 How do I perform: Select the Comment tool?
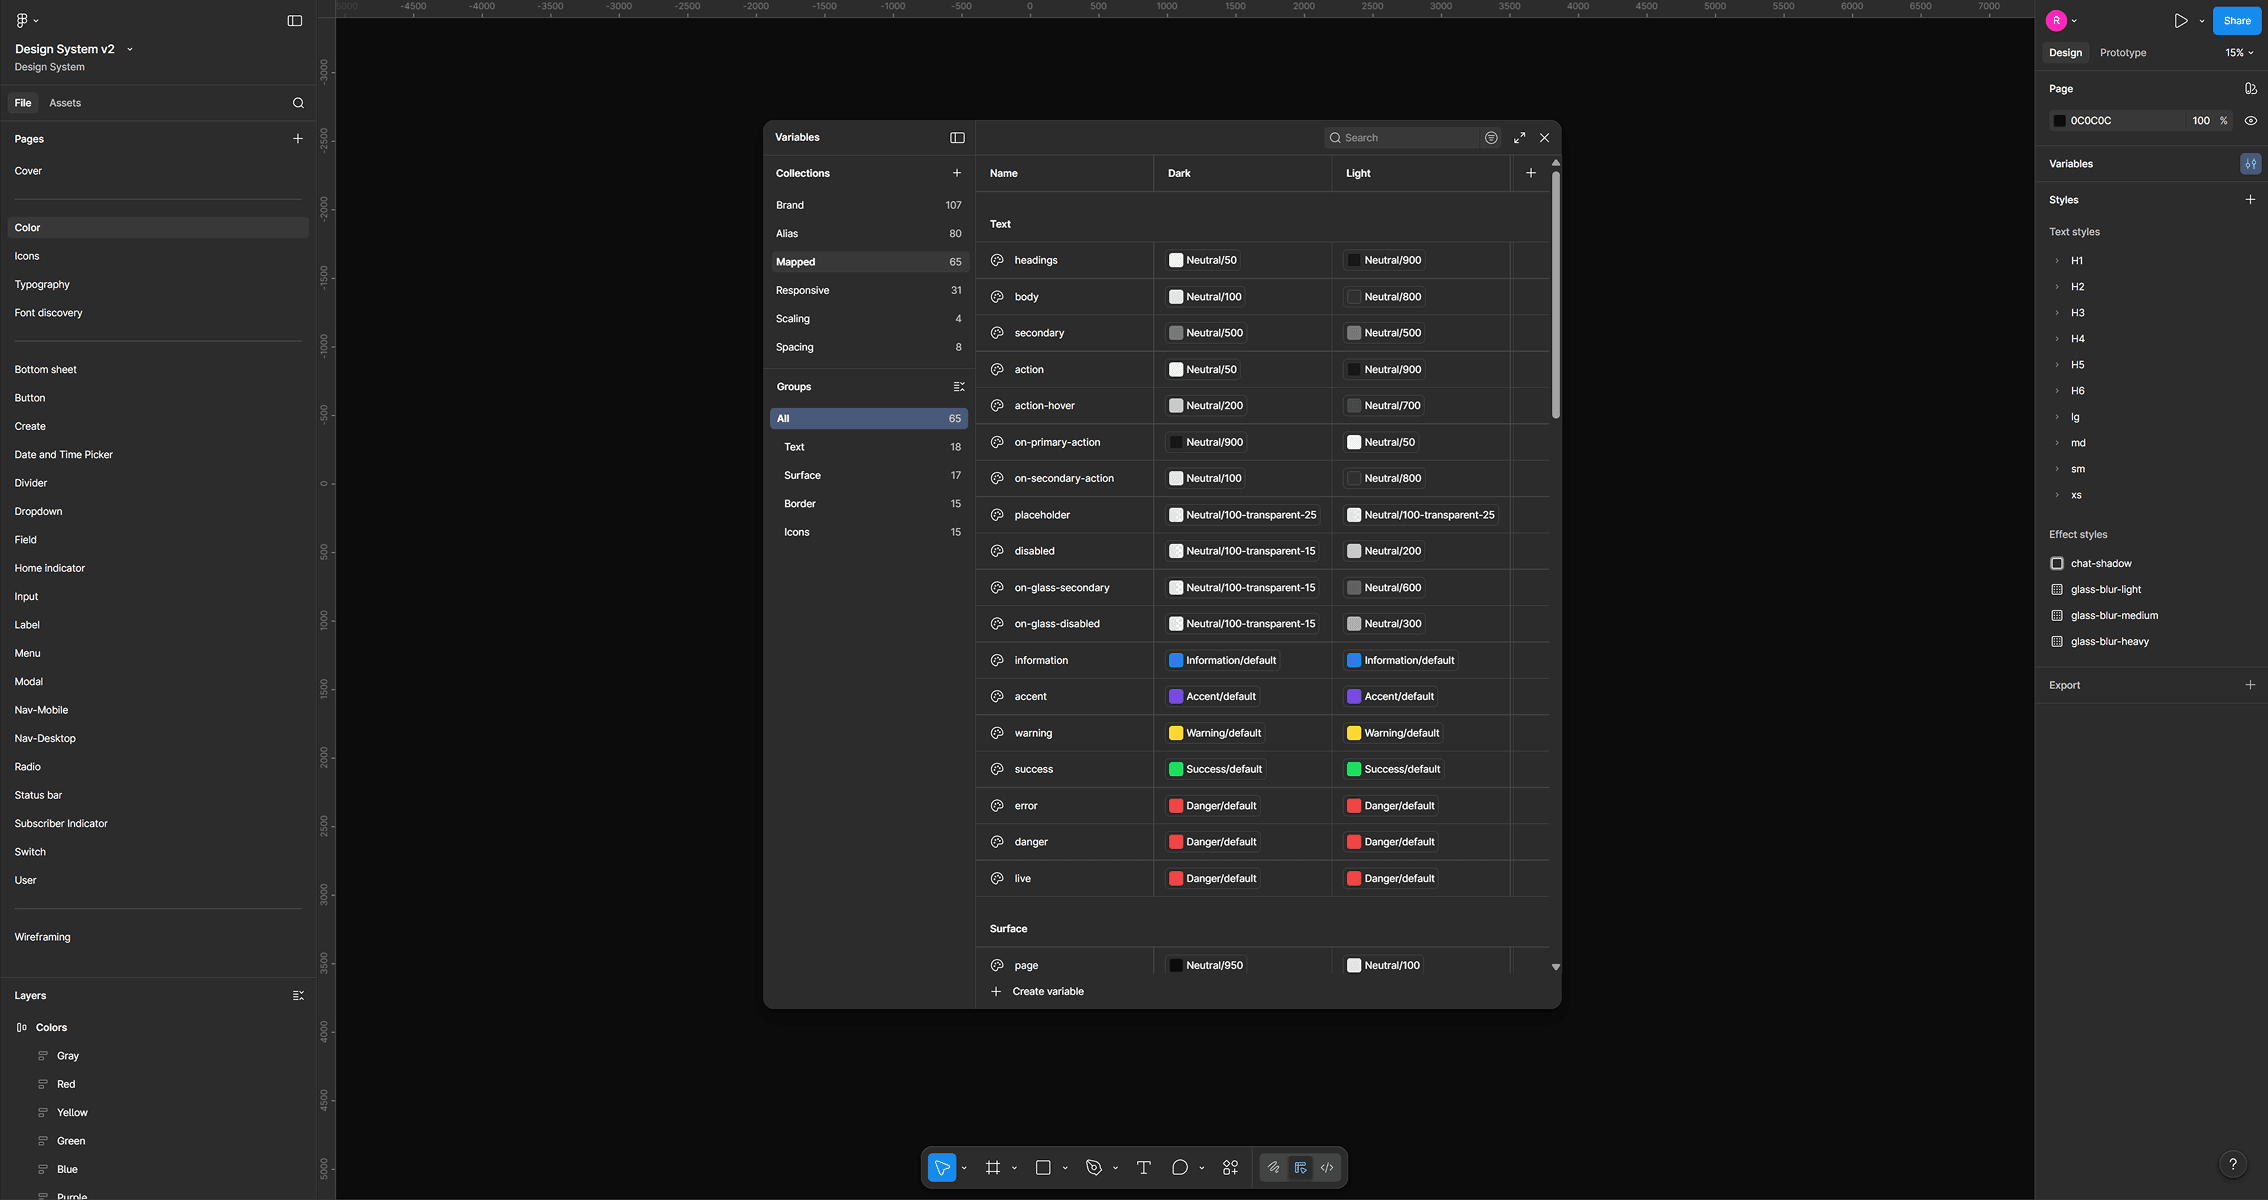point(1180,1167)
